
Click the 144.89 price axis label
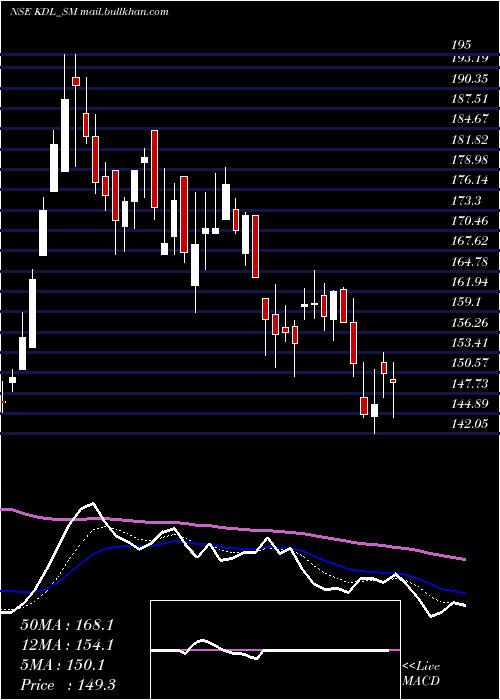tap(469, 404)
